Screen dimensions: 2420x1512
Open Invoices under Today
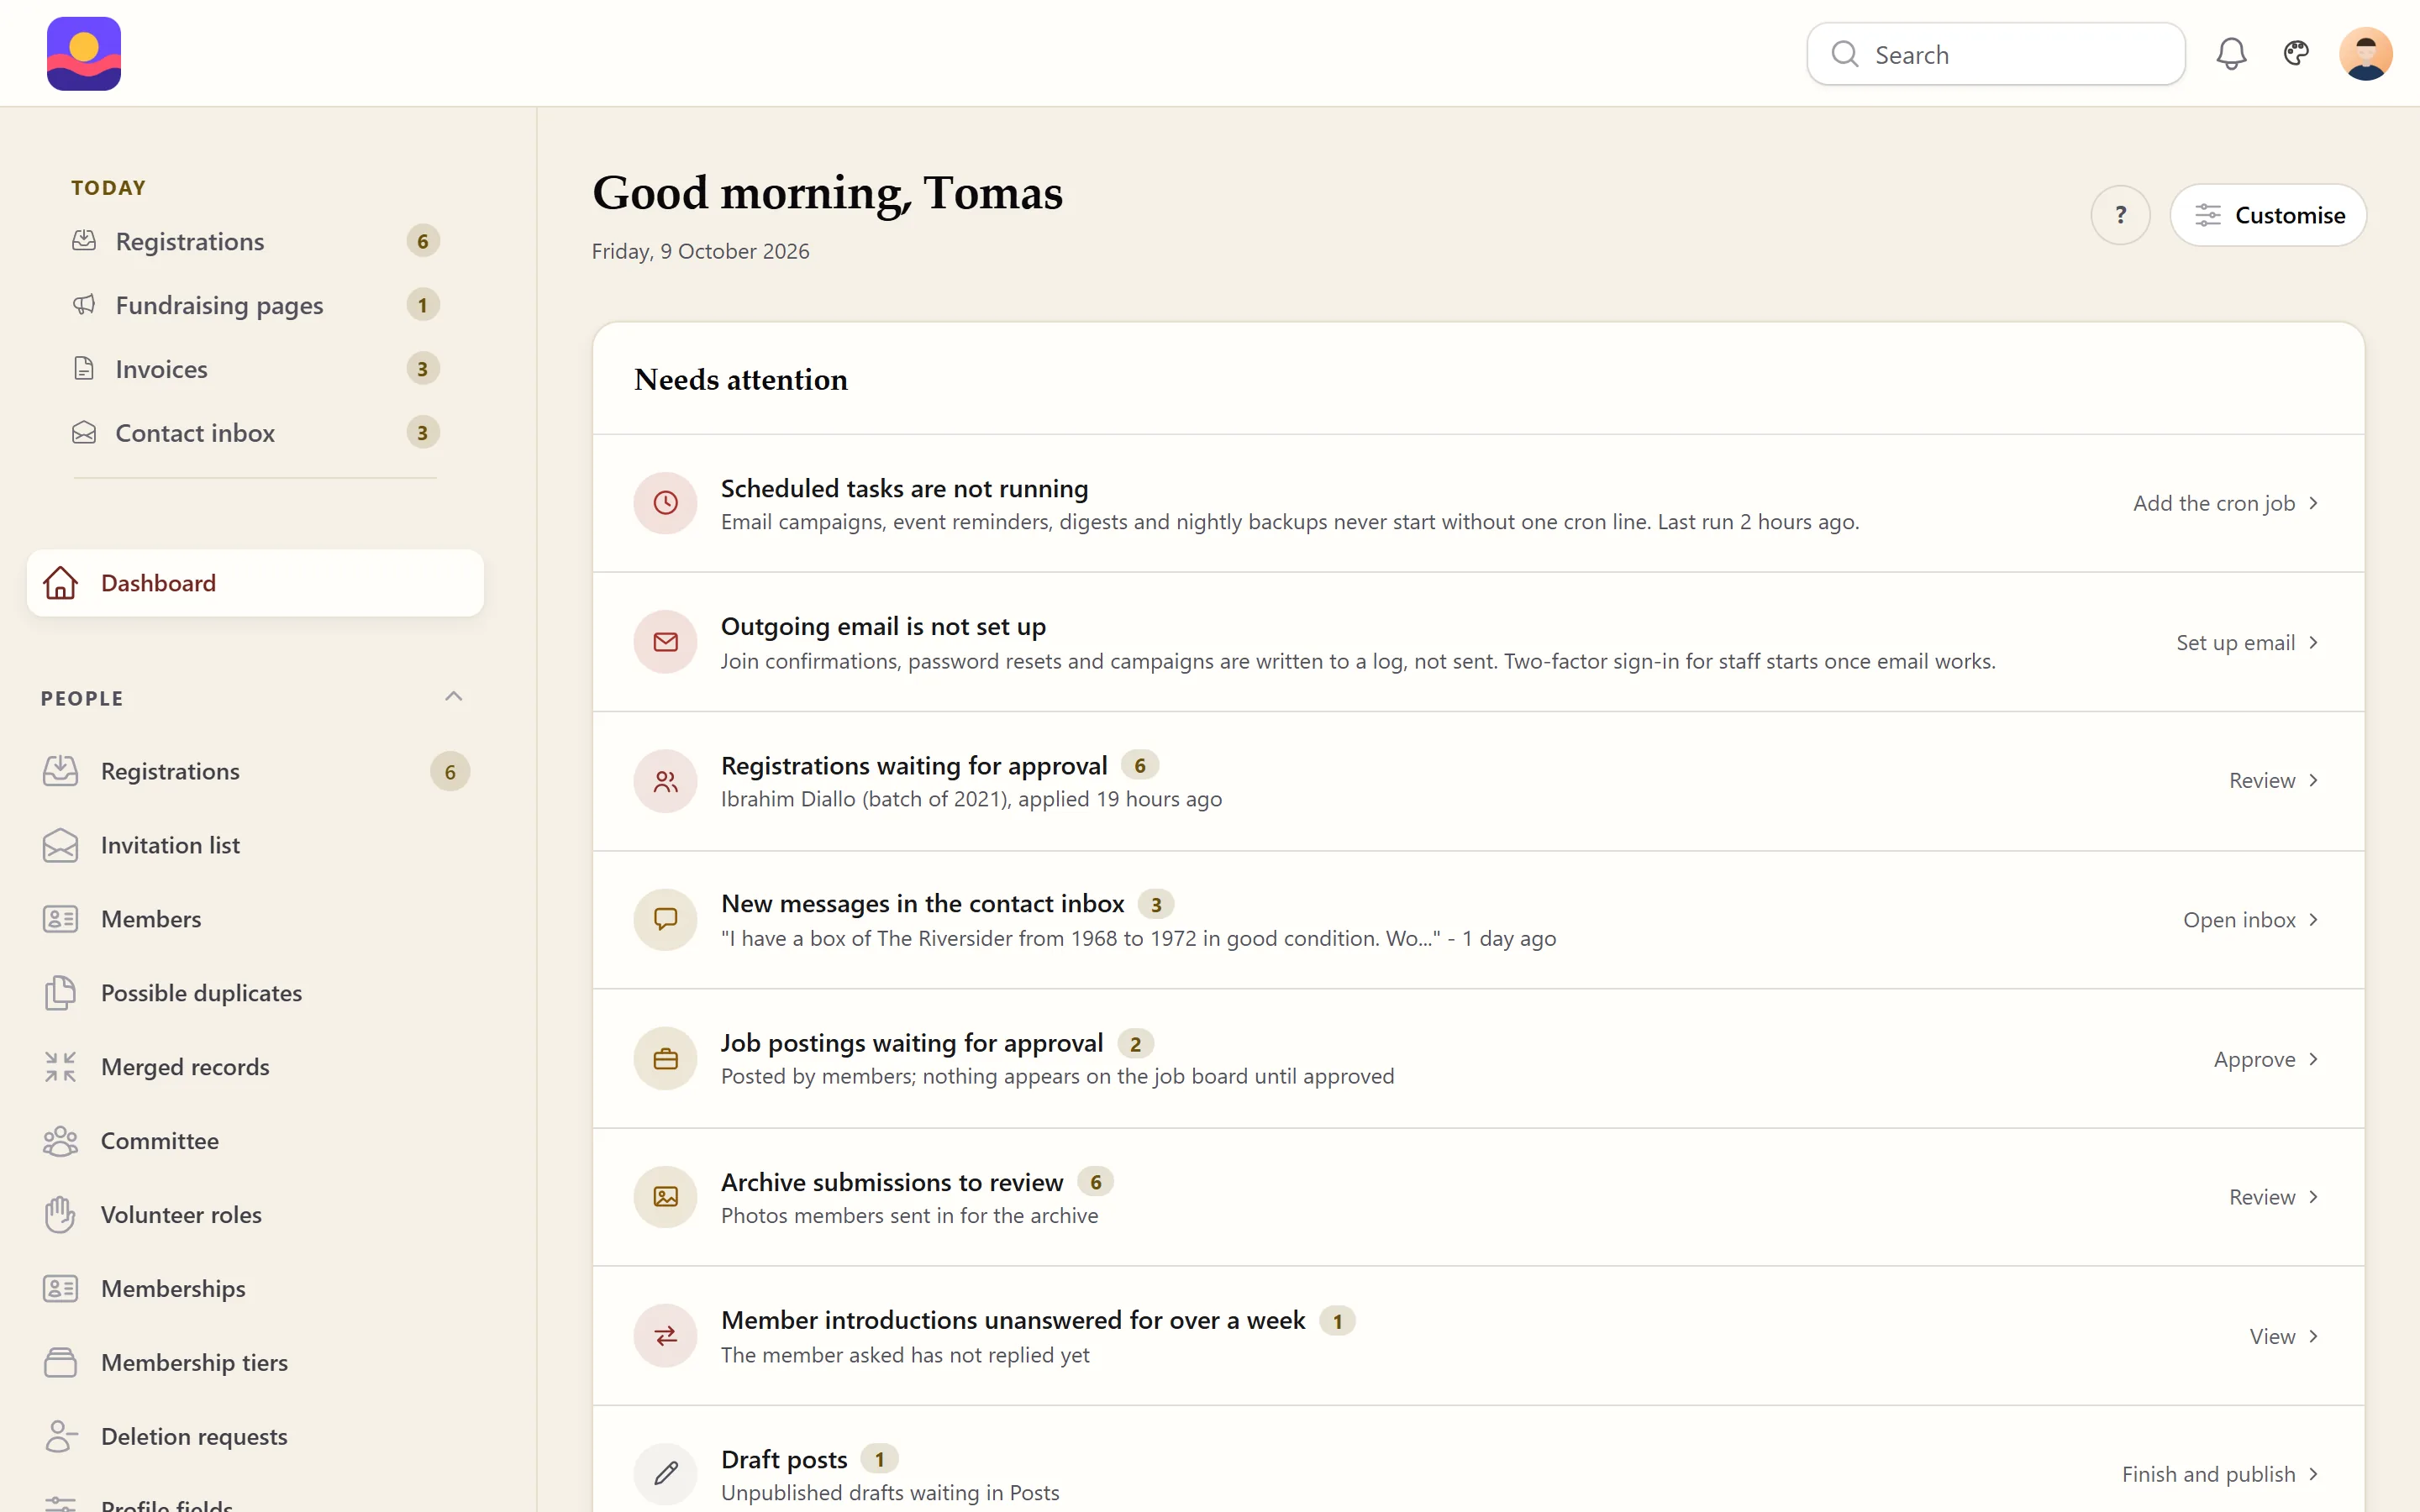(x=256, y=369)
